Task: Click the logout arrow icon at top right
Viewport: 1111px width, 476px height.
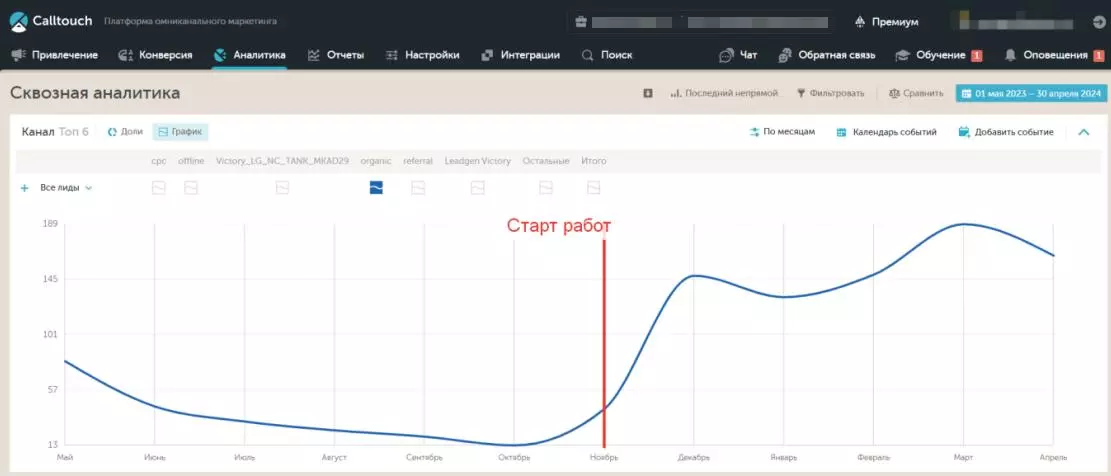Action: (x=1098, y=21)
